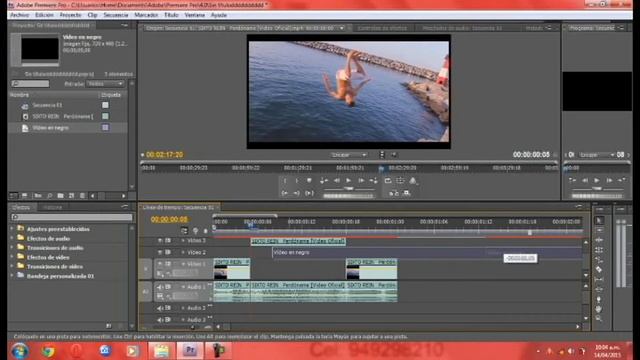
Task: Expand Bandeja personalizada 01 folder
Action: 12,276
